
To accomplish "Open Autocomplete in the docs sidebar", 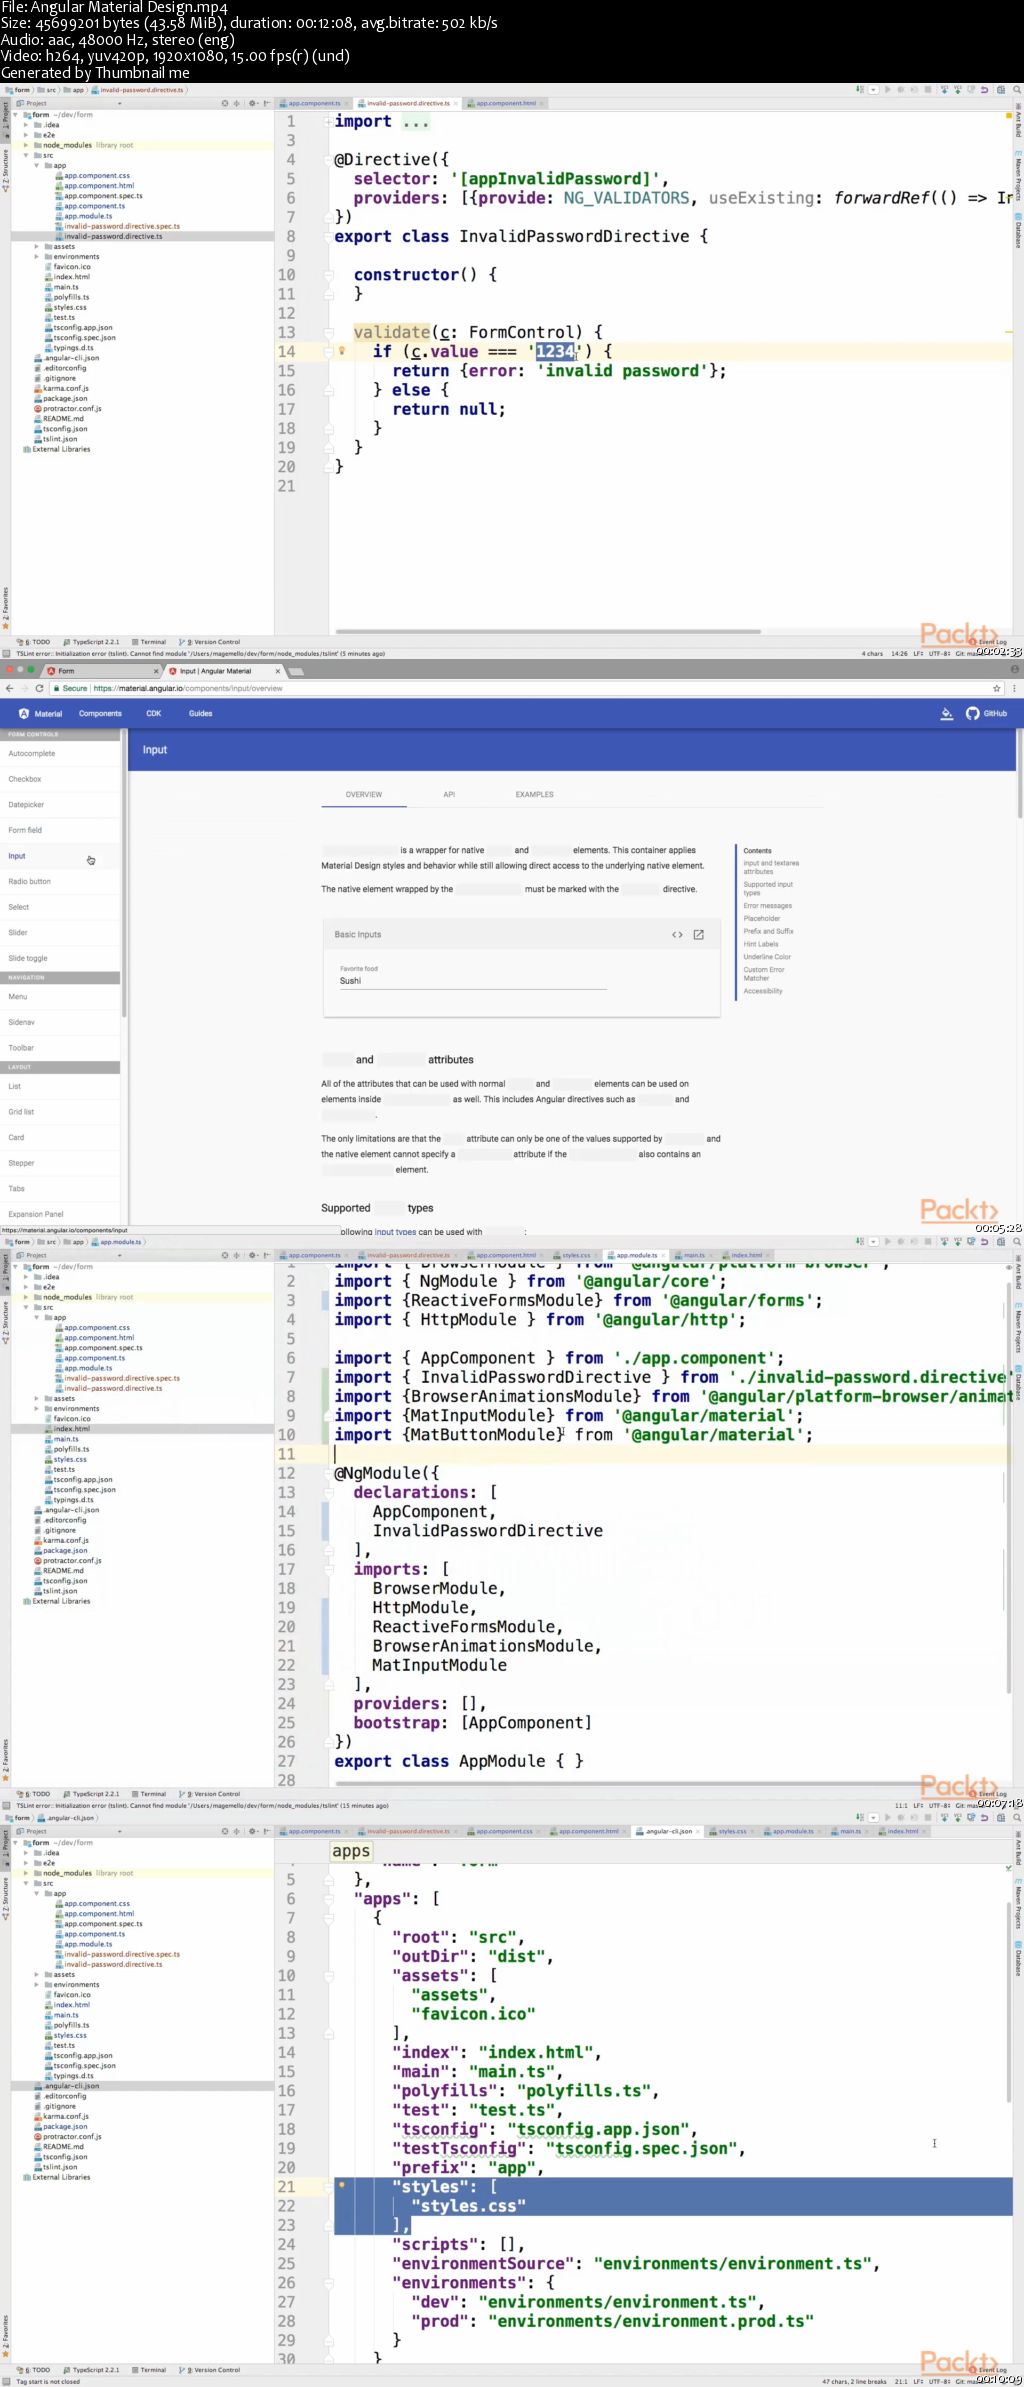I will [60, 753].
